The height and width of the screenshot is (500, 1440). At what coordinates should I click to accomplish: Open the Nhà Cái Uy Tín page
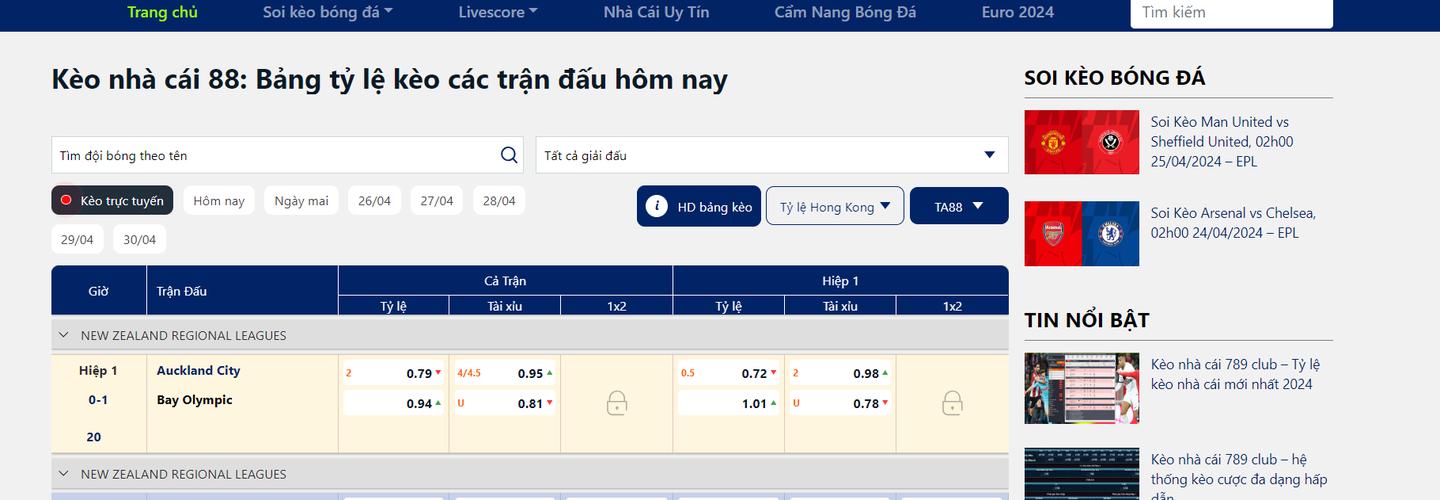pyautogui.click(x=656, y=12)
